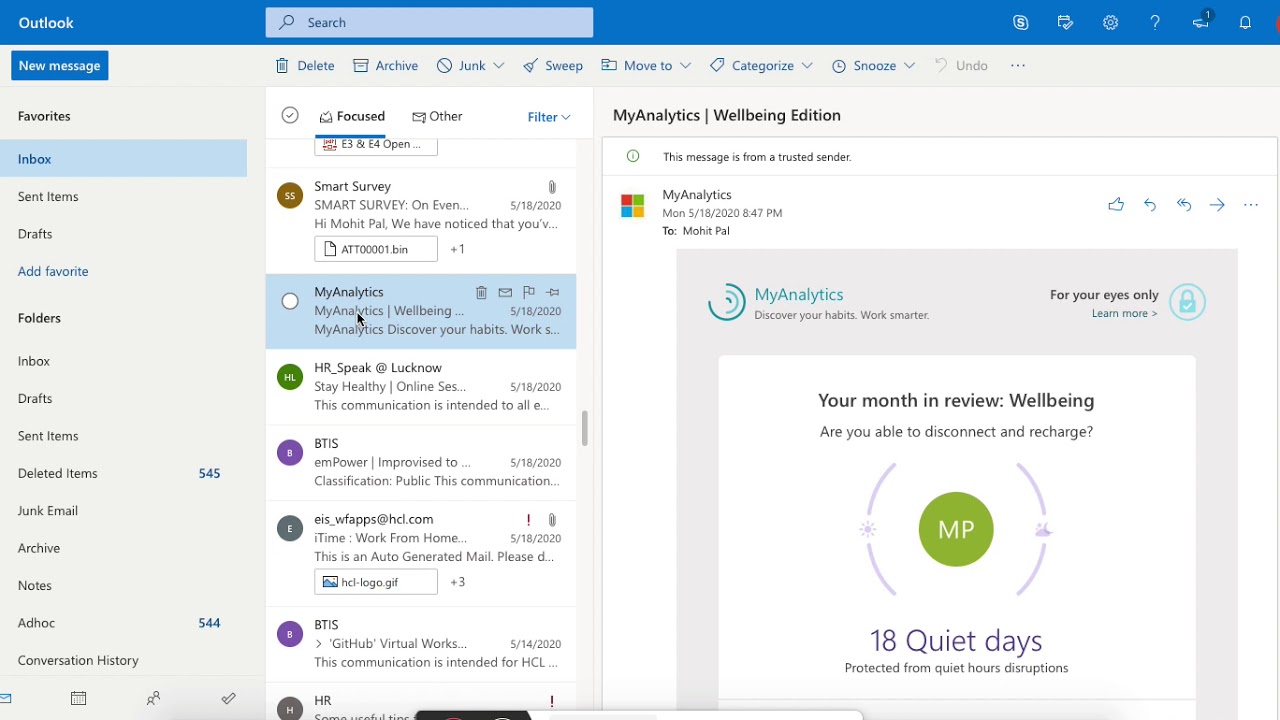Click the Outlook app title
1280x720 pixels.
pos(46,22)
